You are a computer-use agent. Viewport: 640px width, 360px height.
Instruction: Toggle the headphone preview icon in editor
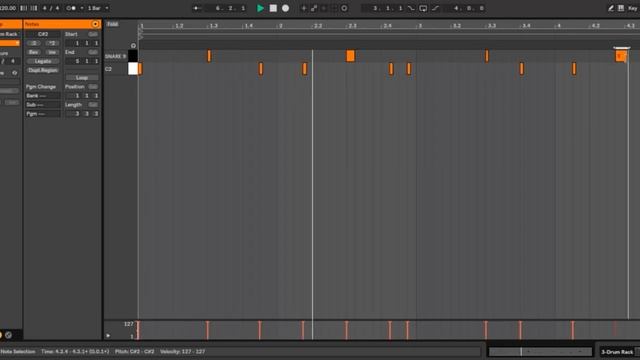coord(133,46)
